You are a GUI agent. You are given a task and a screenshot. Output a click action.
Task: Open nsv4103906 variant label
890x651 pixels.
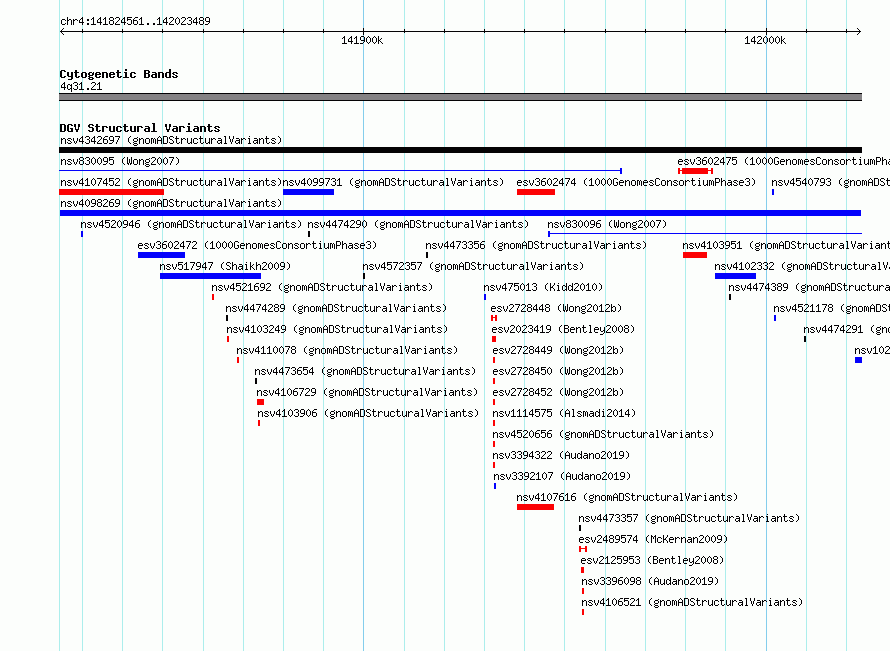(x=368, y=413)
